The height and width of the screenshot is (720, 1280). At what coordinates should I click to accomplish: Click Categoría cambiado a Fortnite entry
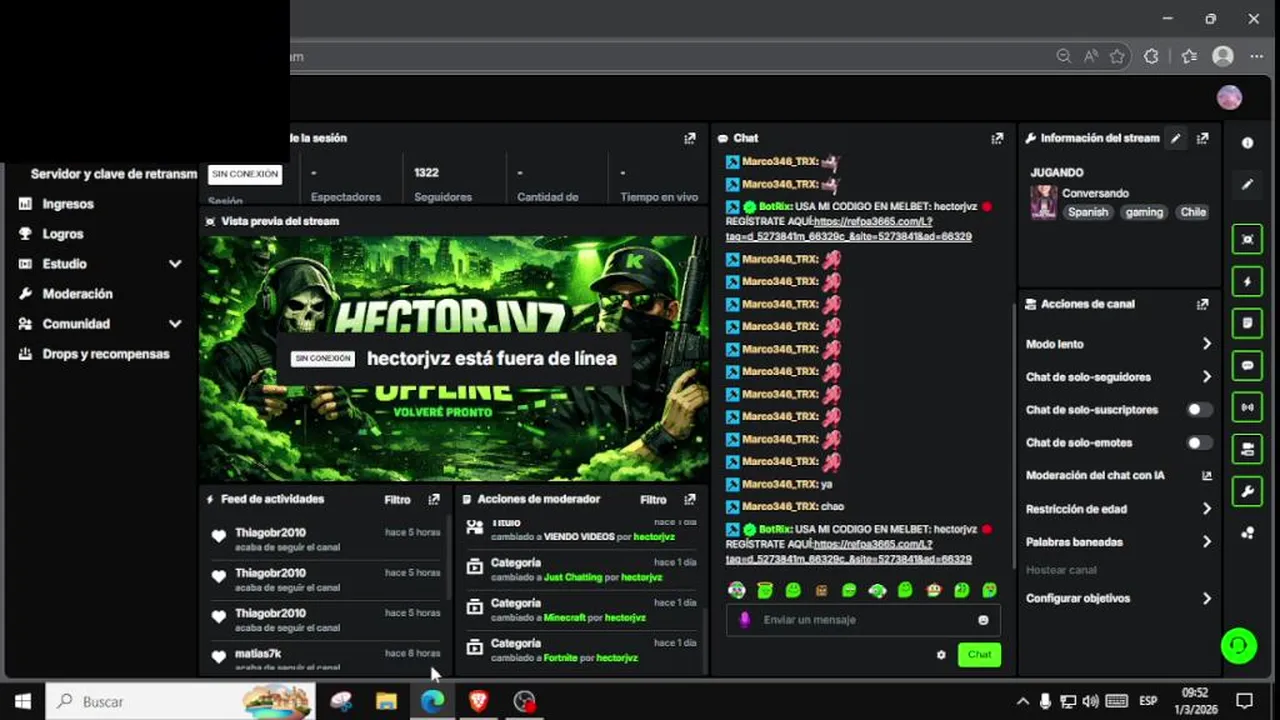click(580, 650)
